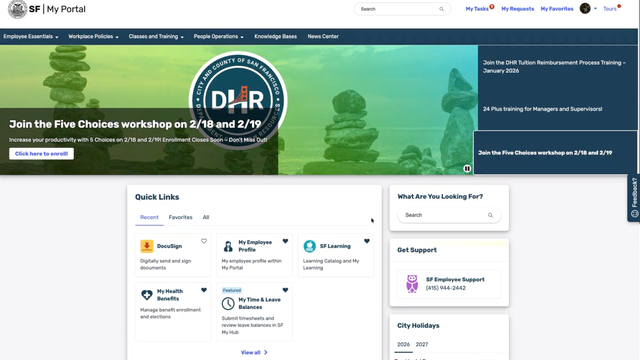
Task: Pause the banner carousel
Action: [x=467, y=169]
